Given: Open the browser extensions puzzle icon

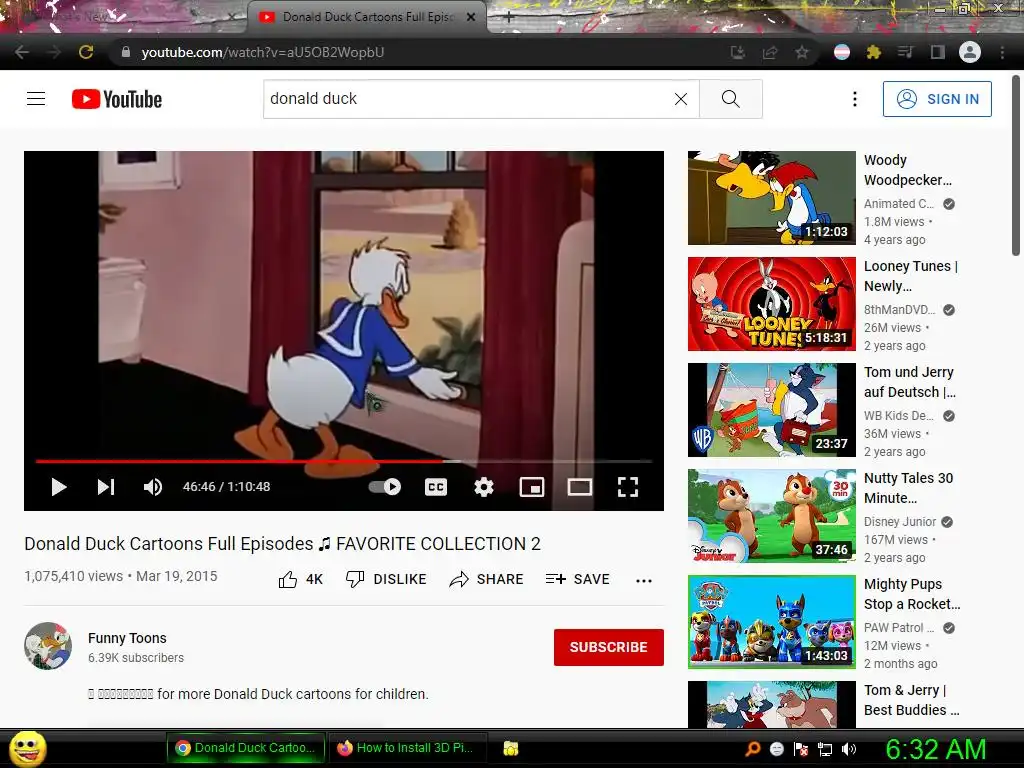Looking at the screenshot, I should [874, 52].
